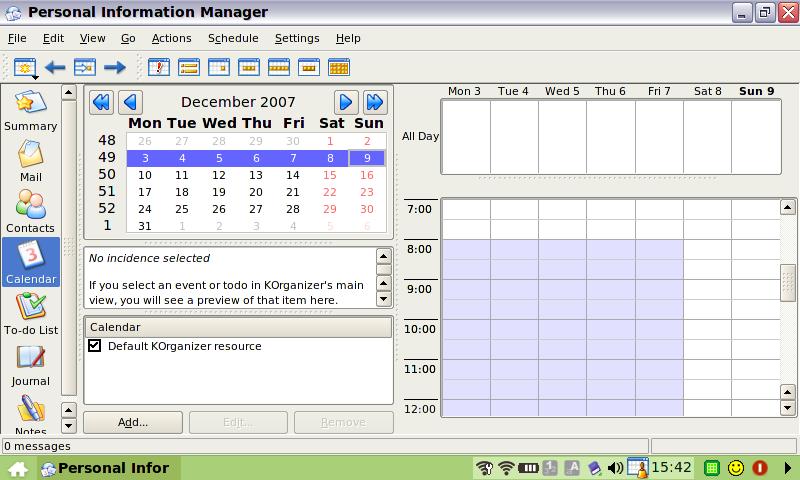
Task: Toggle the Default KOrganizer resource checkbox
Action: click(x=95, y=346)
